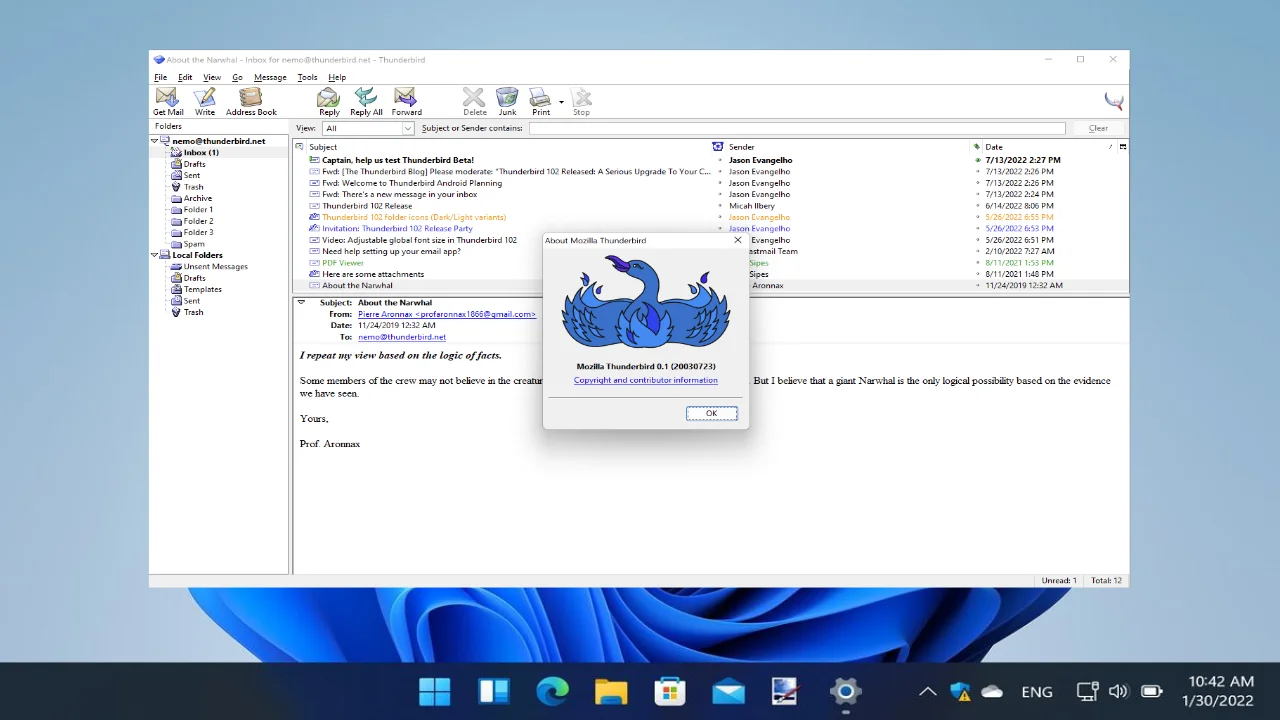Click the volume icon in system tray
The width and height of the screenshot is (1280, 720).
point(1118,691)
